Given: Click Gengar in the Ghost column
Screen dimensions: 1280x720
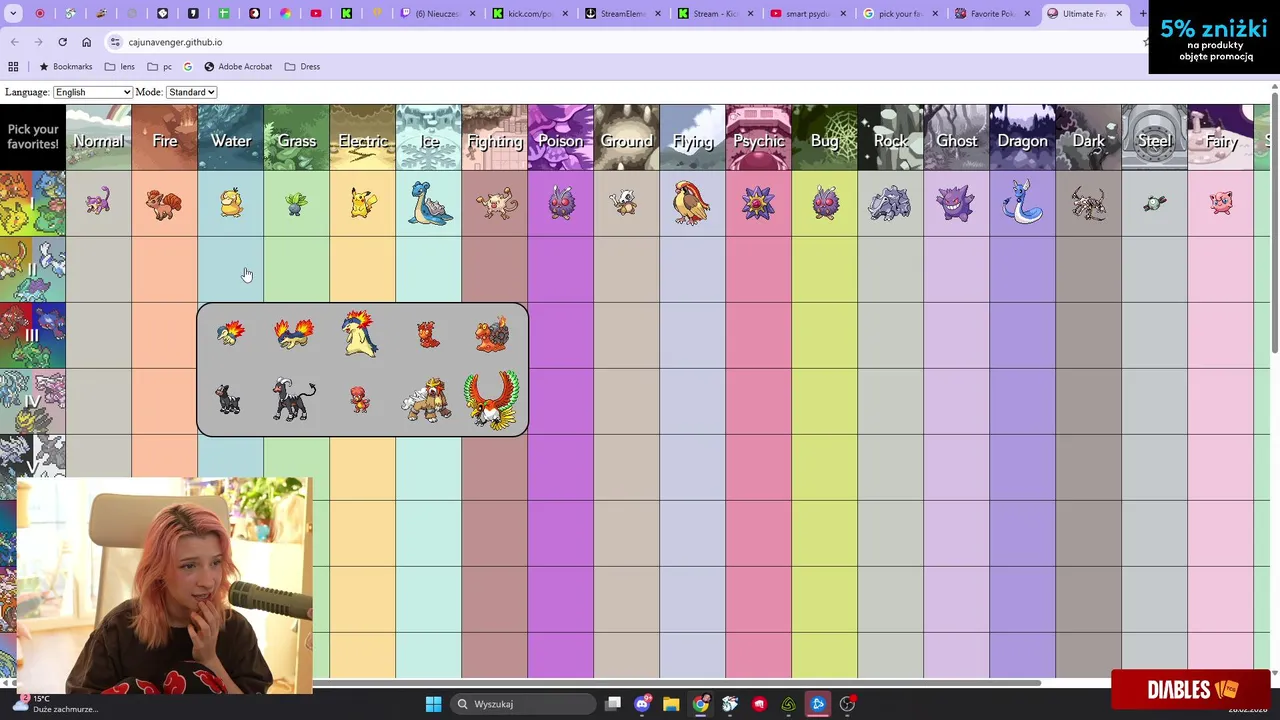Looking at the screenshot, I should (x=956, y=203).
